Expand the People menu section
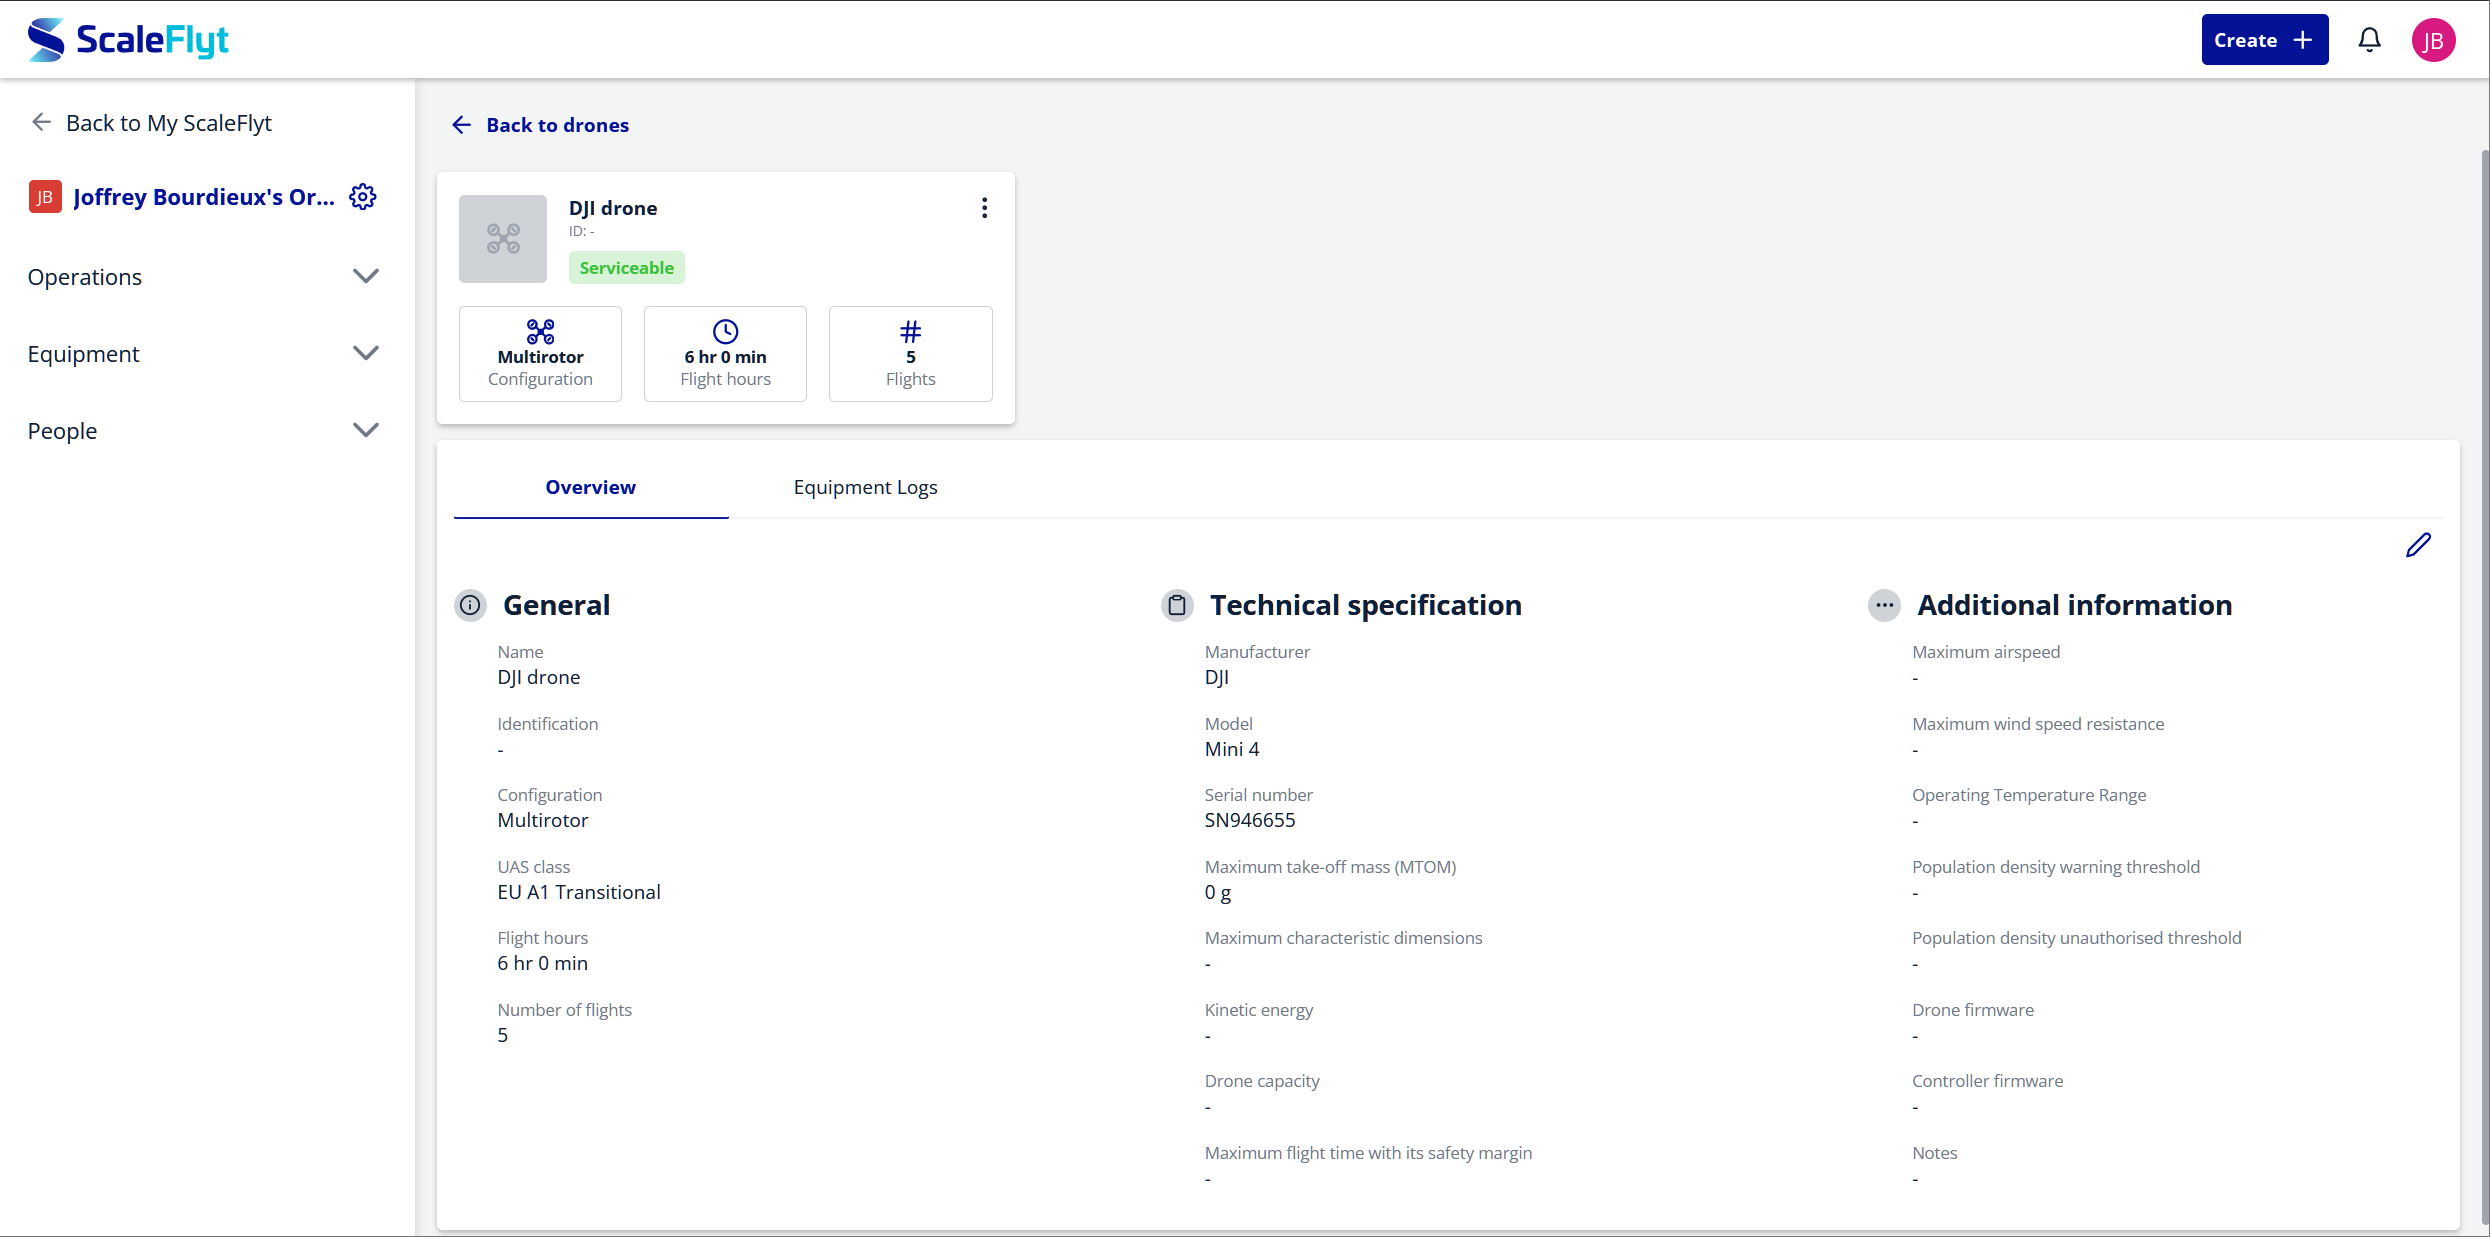Viewport: 2490px width, 1237px height. 204,431
